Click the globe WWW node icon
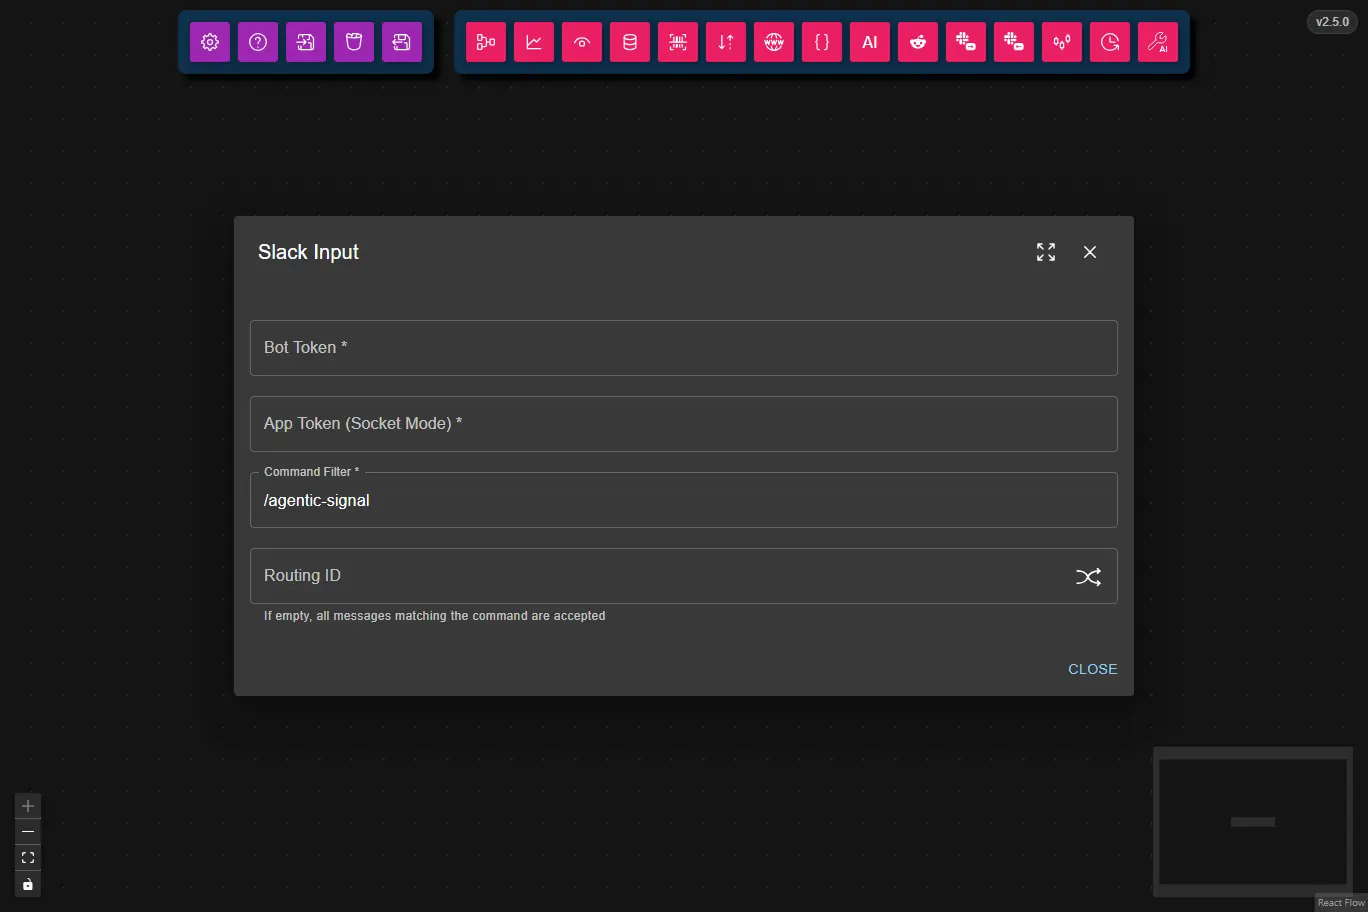Image resolution: width=1368 pixels, height=912 pixels. tap(774, 42)
